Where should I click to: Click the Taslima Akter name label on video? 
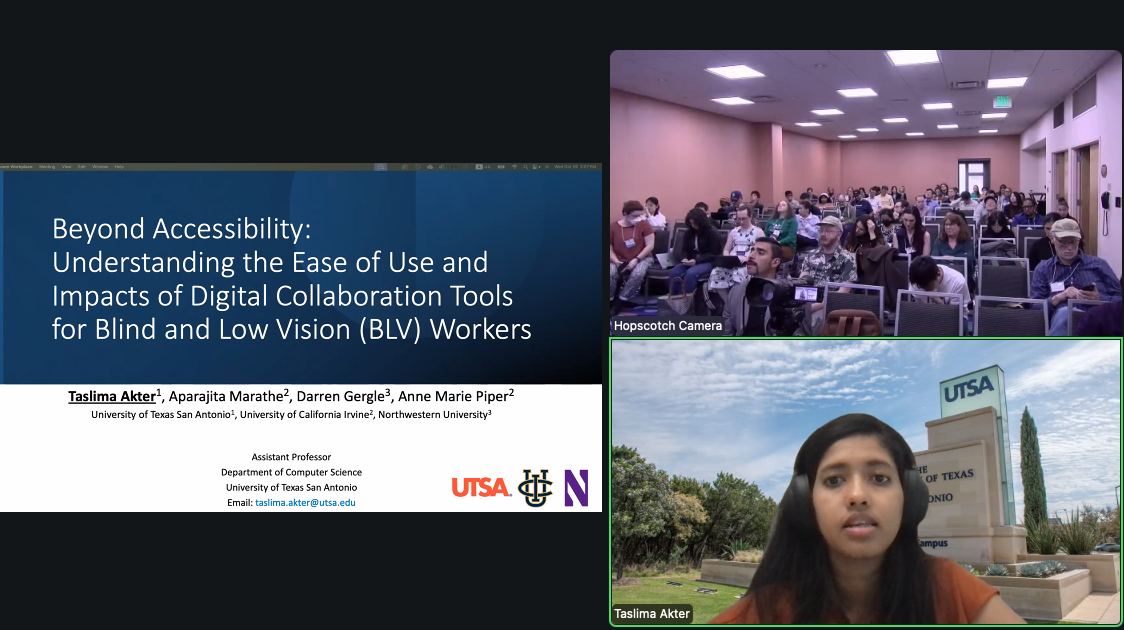[x=652, y=613]
